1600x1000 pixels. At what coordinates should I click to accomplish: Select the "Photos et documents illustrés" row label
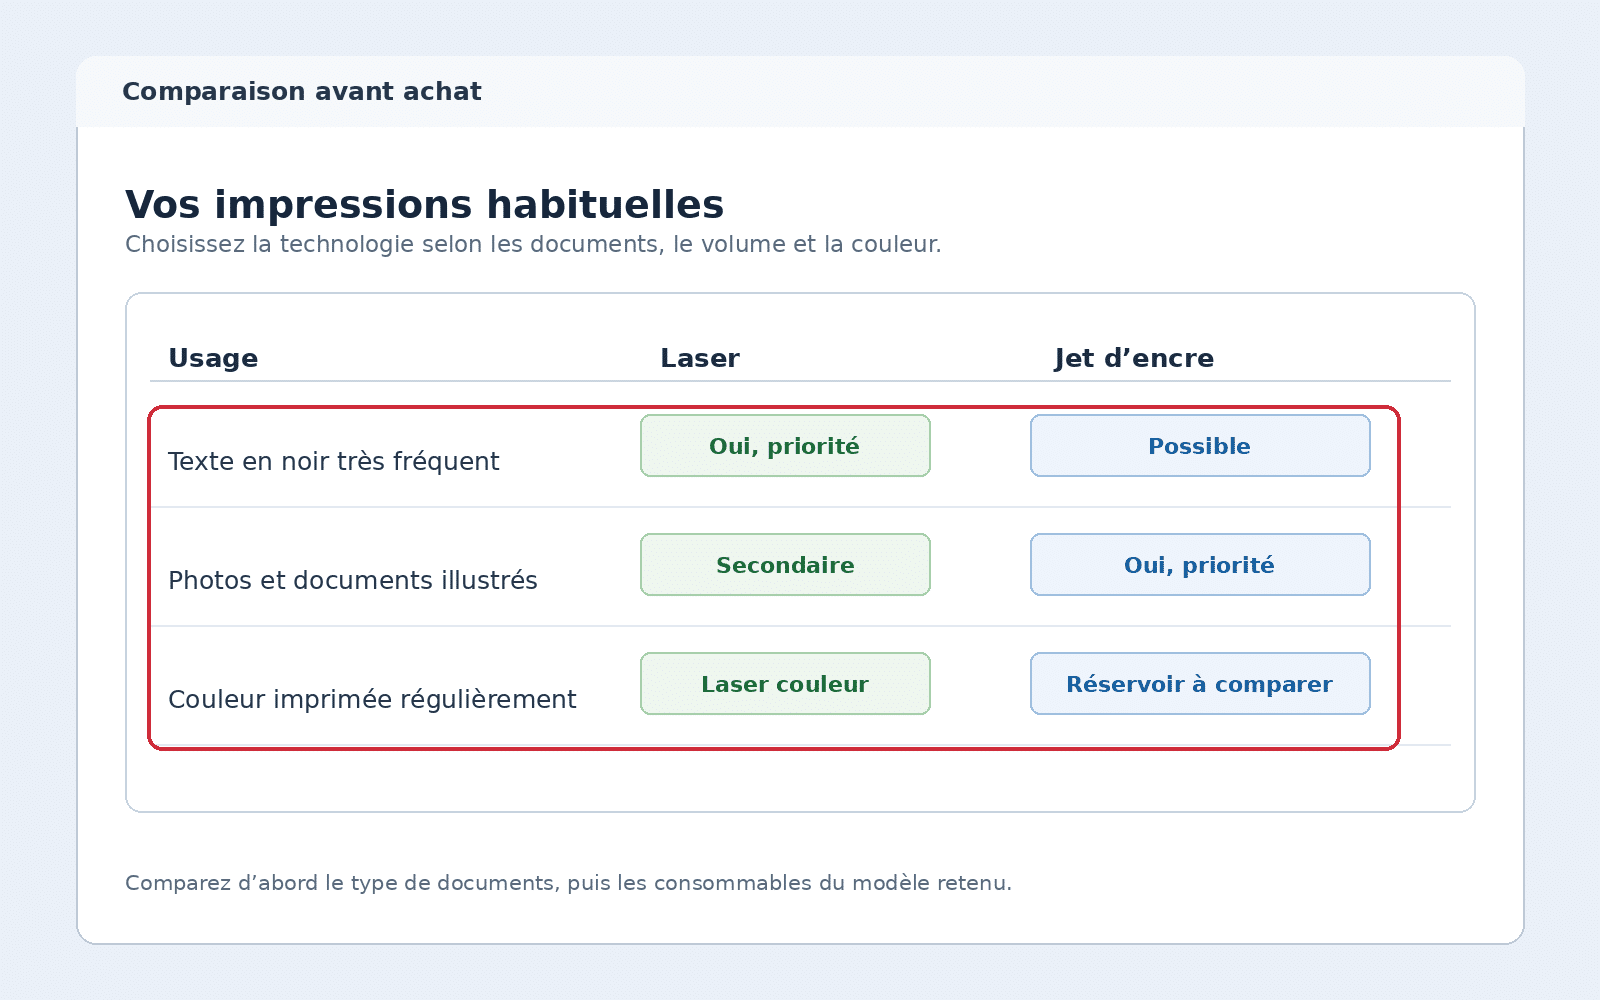353,580
